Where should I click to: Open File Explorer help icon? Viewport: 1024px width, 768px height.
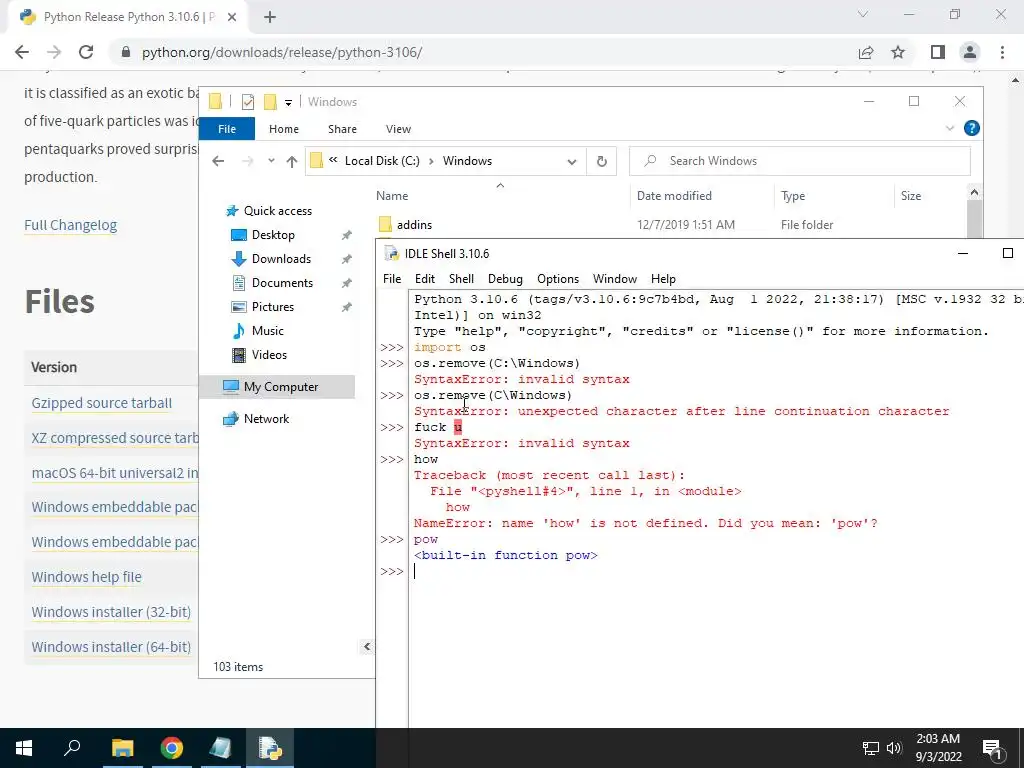[x=972, y=129]
